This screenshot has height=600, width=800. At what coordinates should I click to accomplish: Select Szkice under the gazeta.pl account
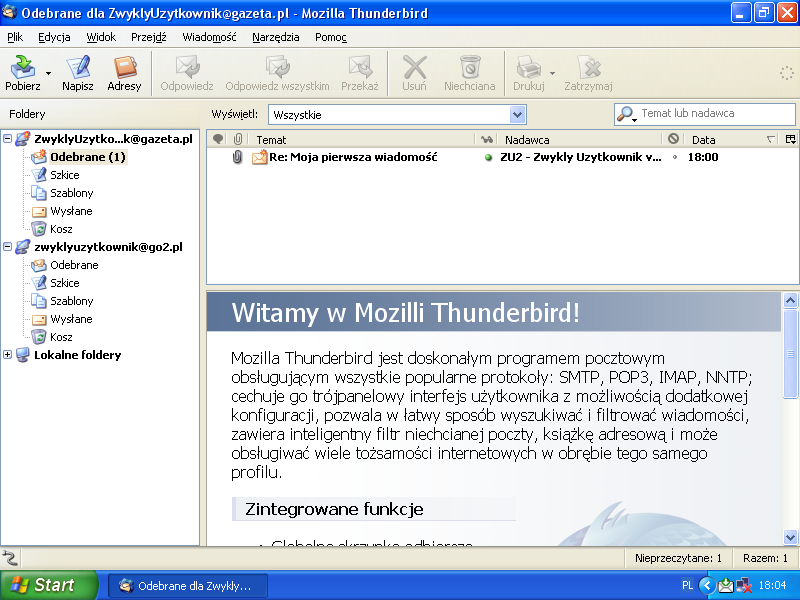pos(64,175)
